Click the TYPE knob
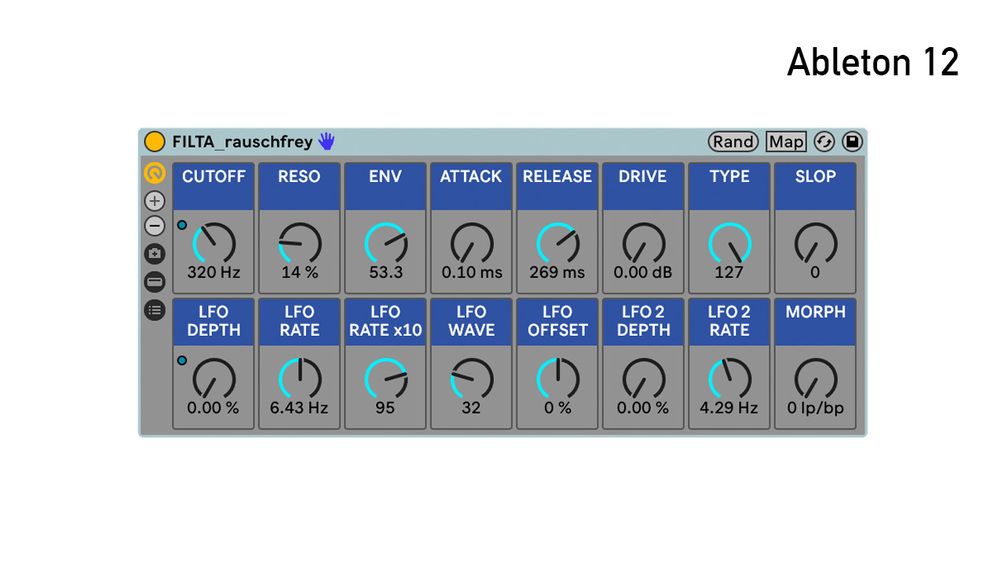The height and width of the screenshot is (565, 1005). [729, 243]
